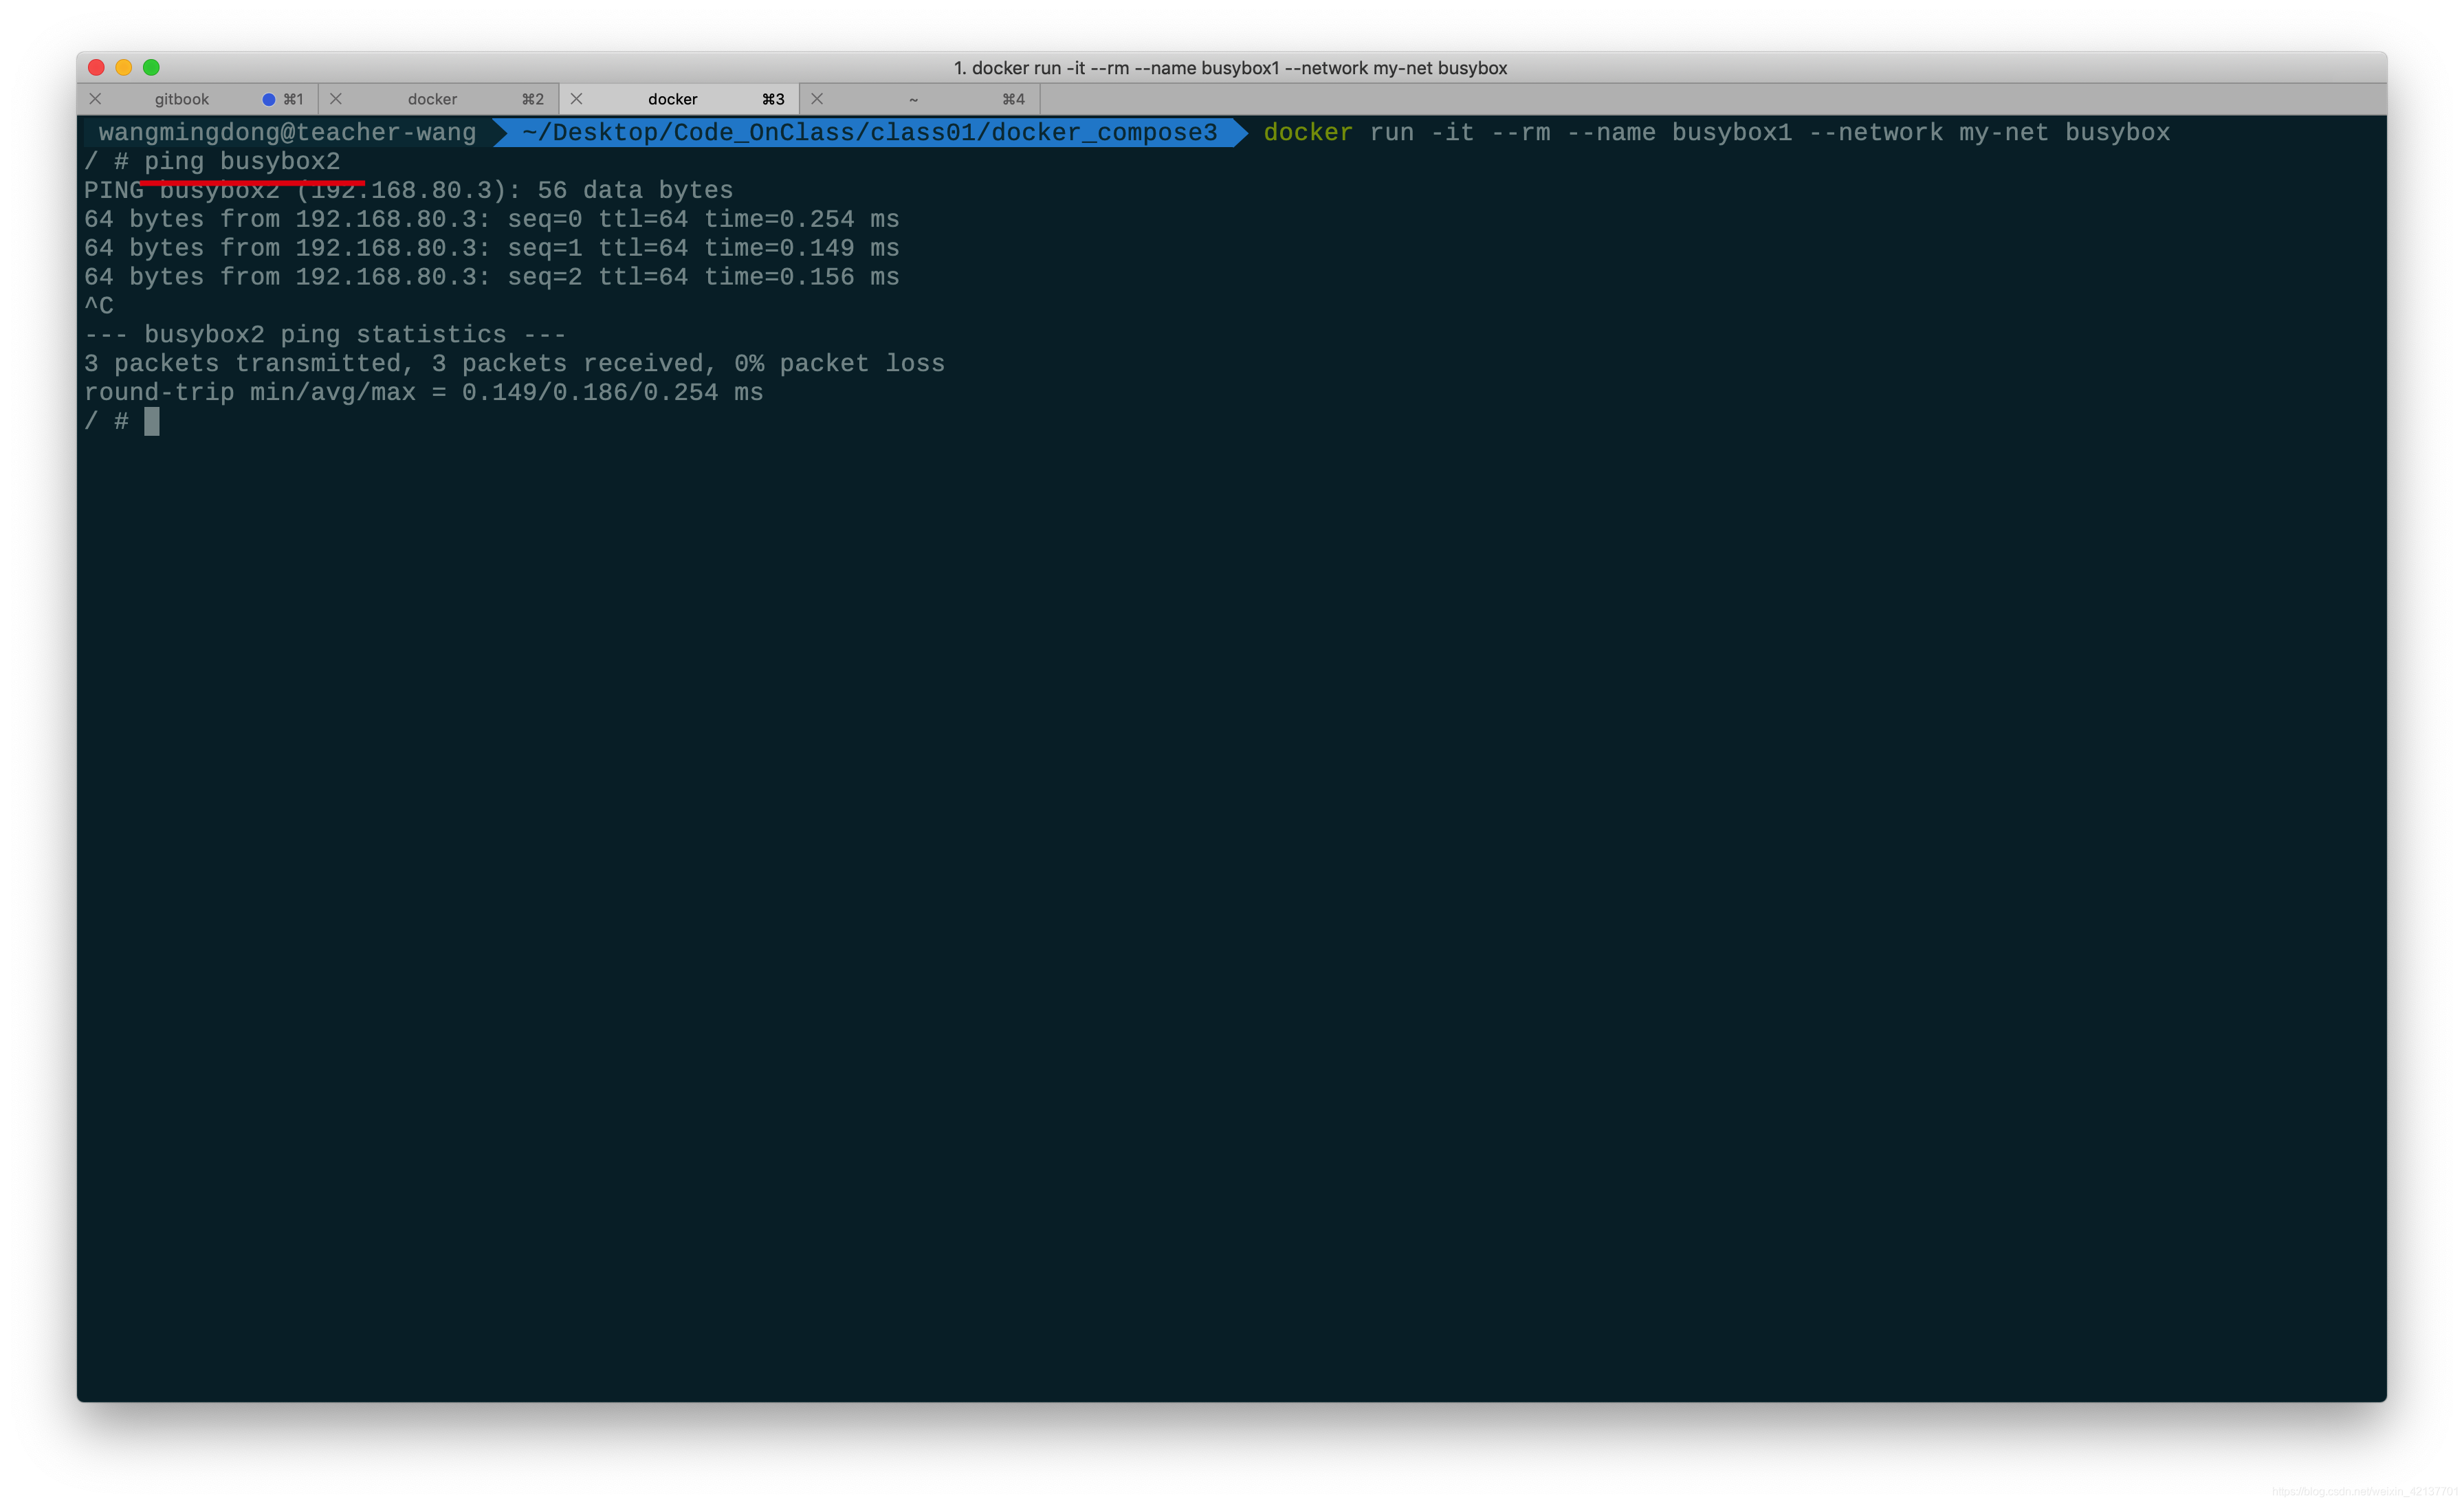This screenshot has height=1504, width=2464.
Task: Close the ~ tab with its X
Action: pos(817,99)
